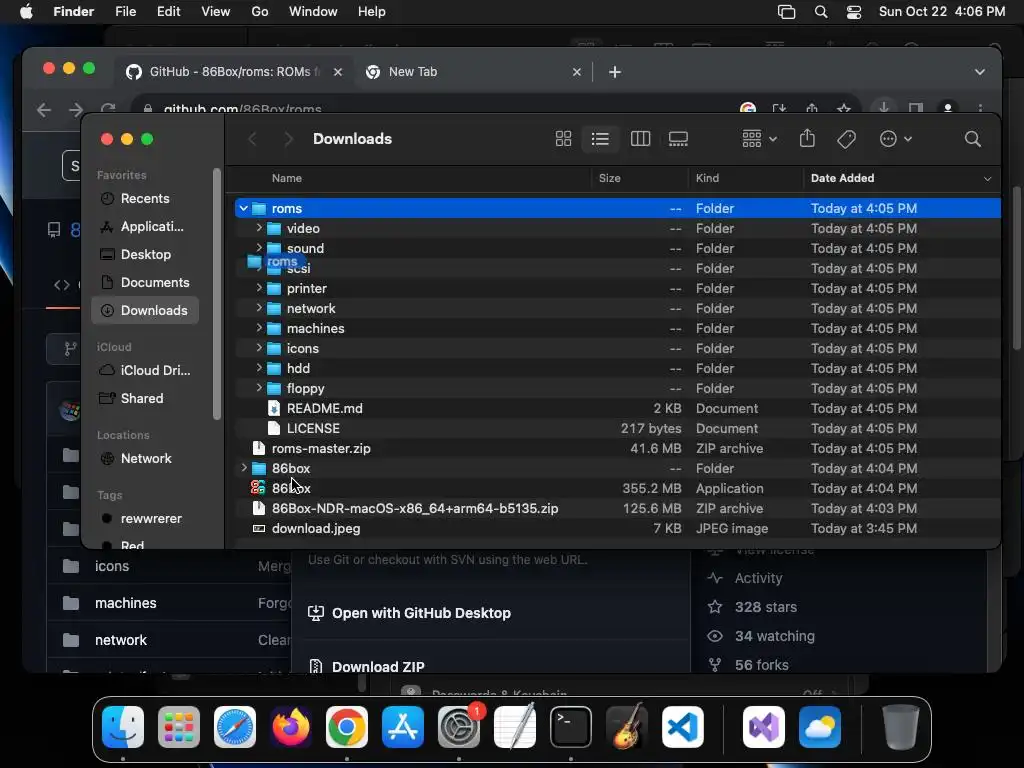
Task: Expand the machines folder in Finder
Action: coord(259,328)
